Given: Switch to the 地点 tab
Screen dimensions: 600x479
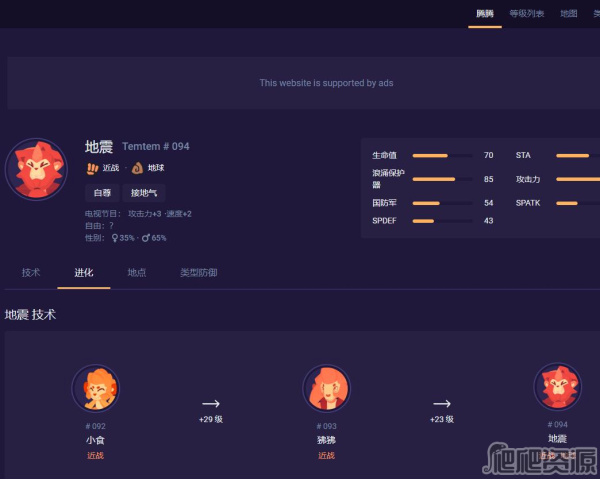Looking at the screenshot, I should (137, 272).
